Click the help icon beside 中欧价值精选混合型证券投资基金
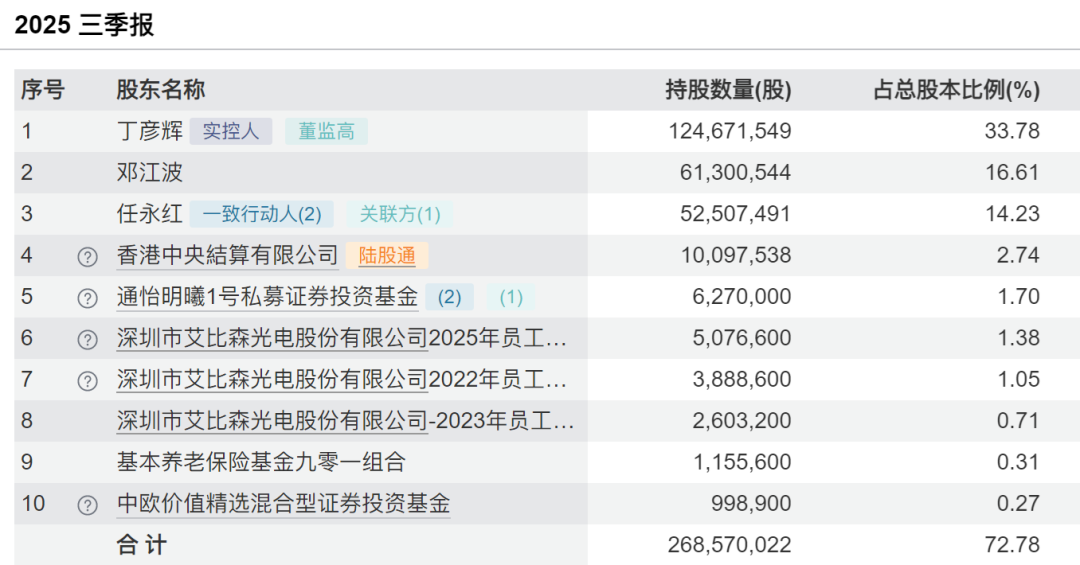The width and height of the screenshot is (1080, 565). (87, 505)
